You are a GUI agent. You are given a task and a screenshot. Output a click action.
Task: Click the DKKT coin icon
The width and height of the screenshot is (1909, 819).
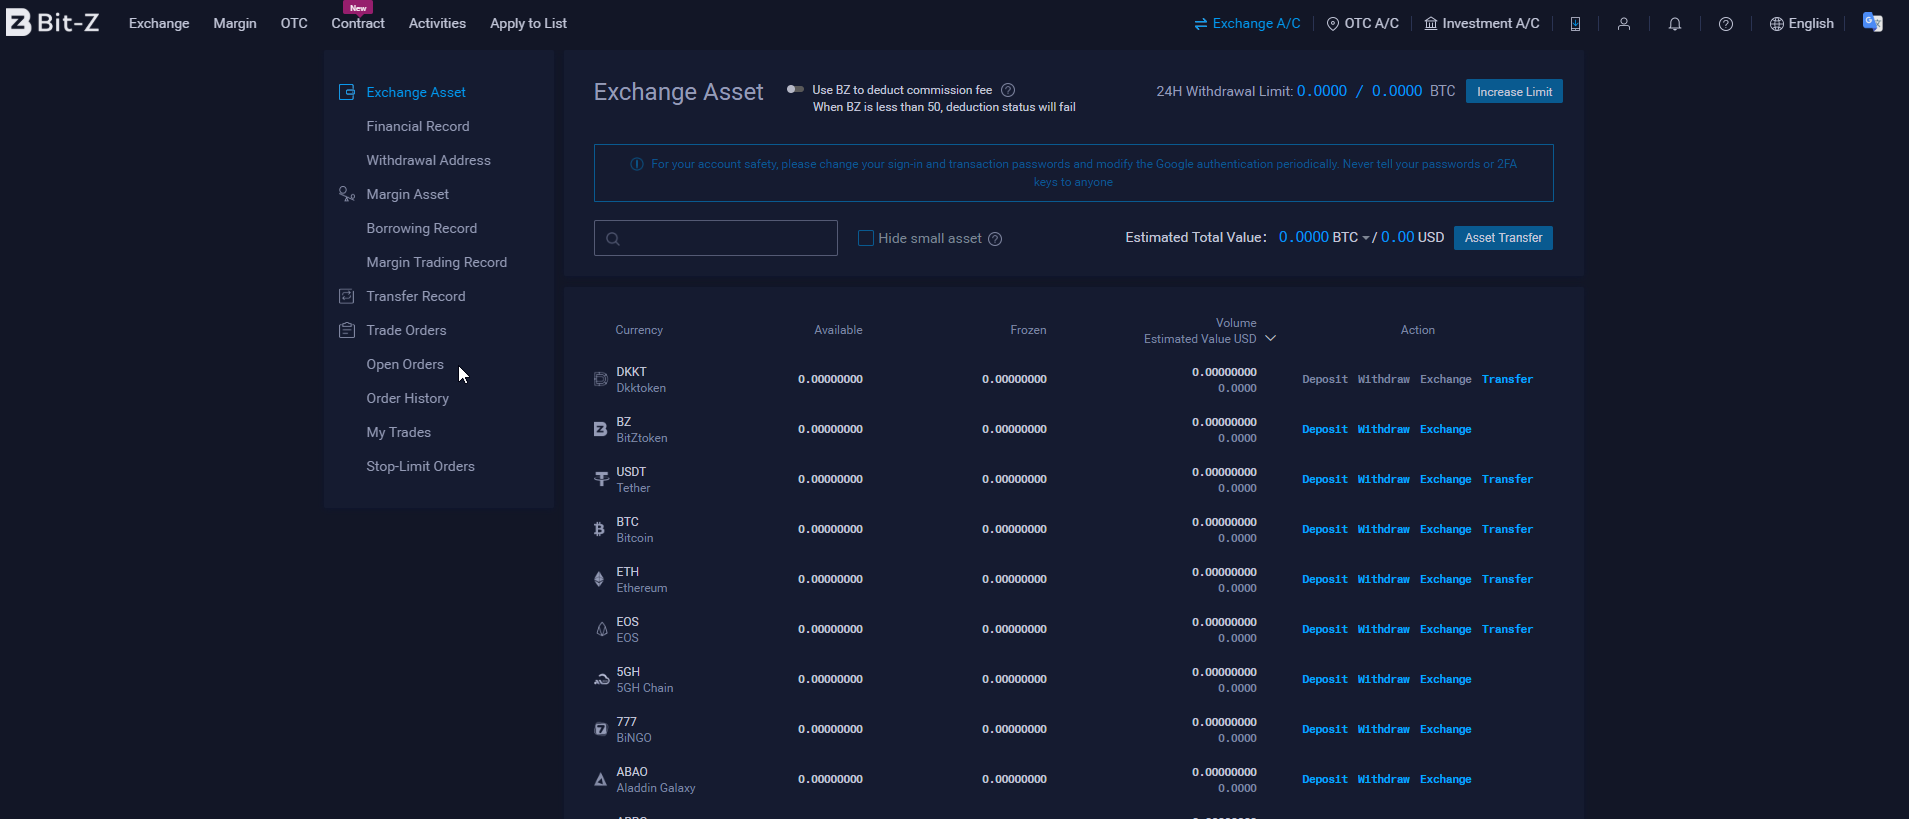pos(600,379)
